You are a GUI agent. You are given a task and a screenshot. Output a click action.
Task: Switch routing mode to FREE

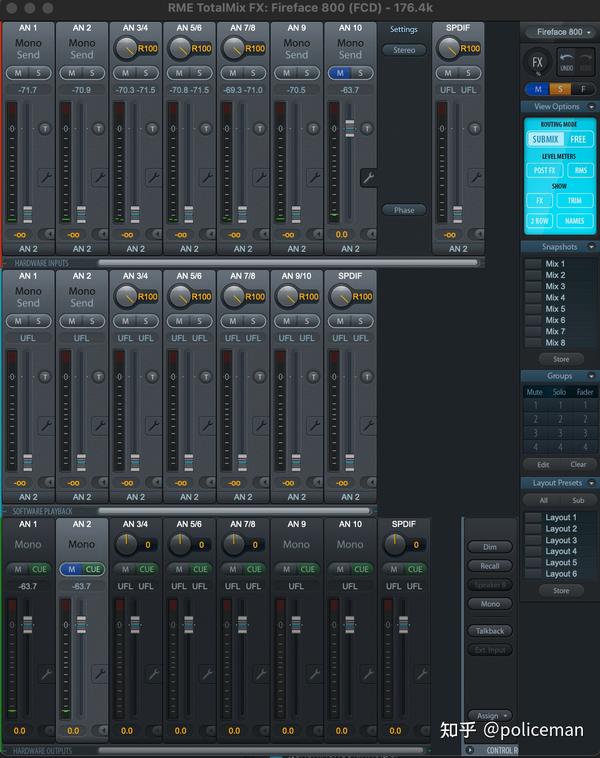578,139
